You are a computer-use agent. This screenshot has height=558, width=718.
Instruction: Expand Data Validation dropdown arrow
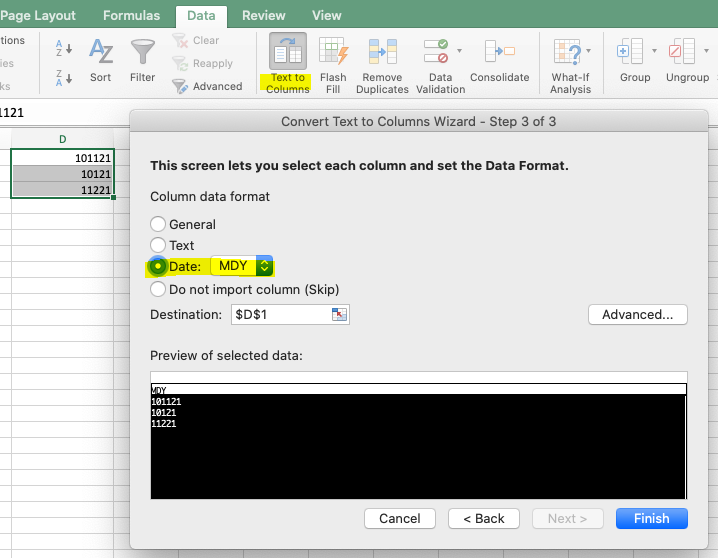click(459, 51)
